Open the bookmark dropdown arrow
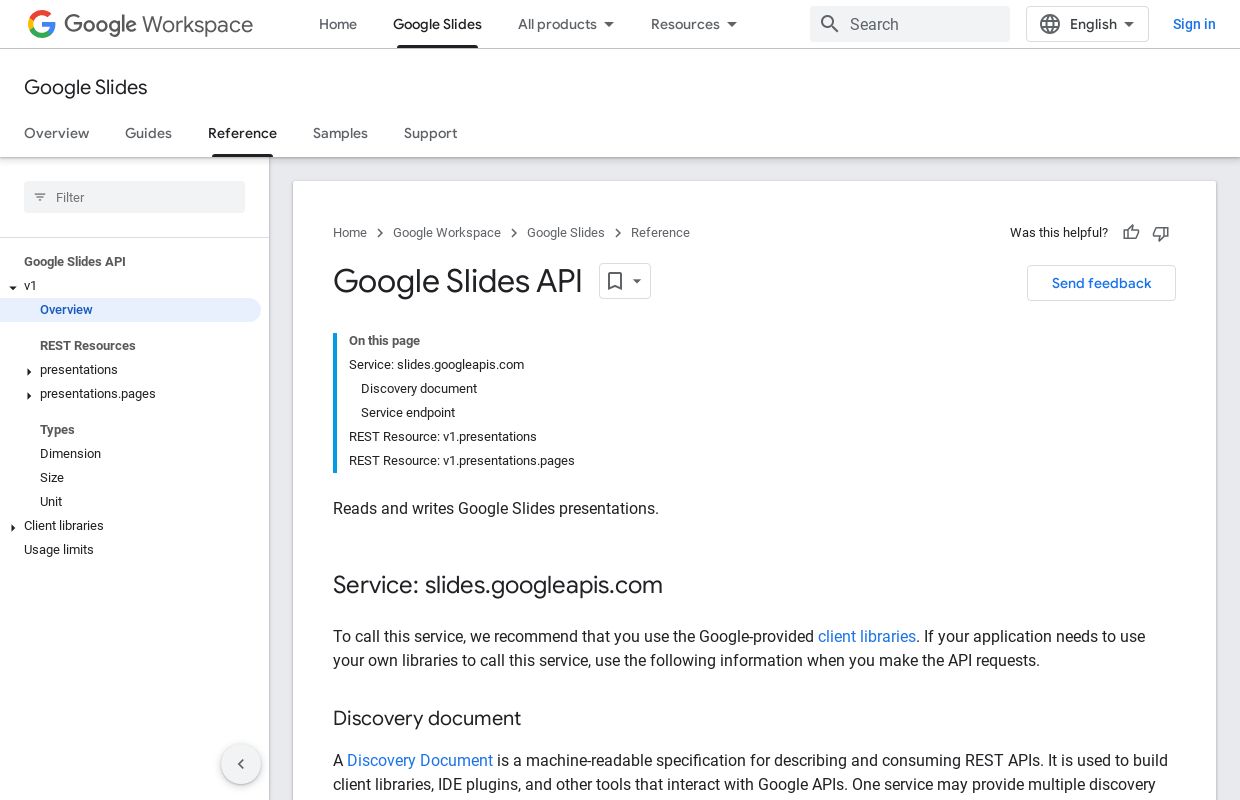 (x=637, y=281)
